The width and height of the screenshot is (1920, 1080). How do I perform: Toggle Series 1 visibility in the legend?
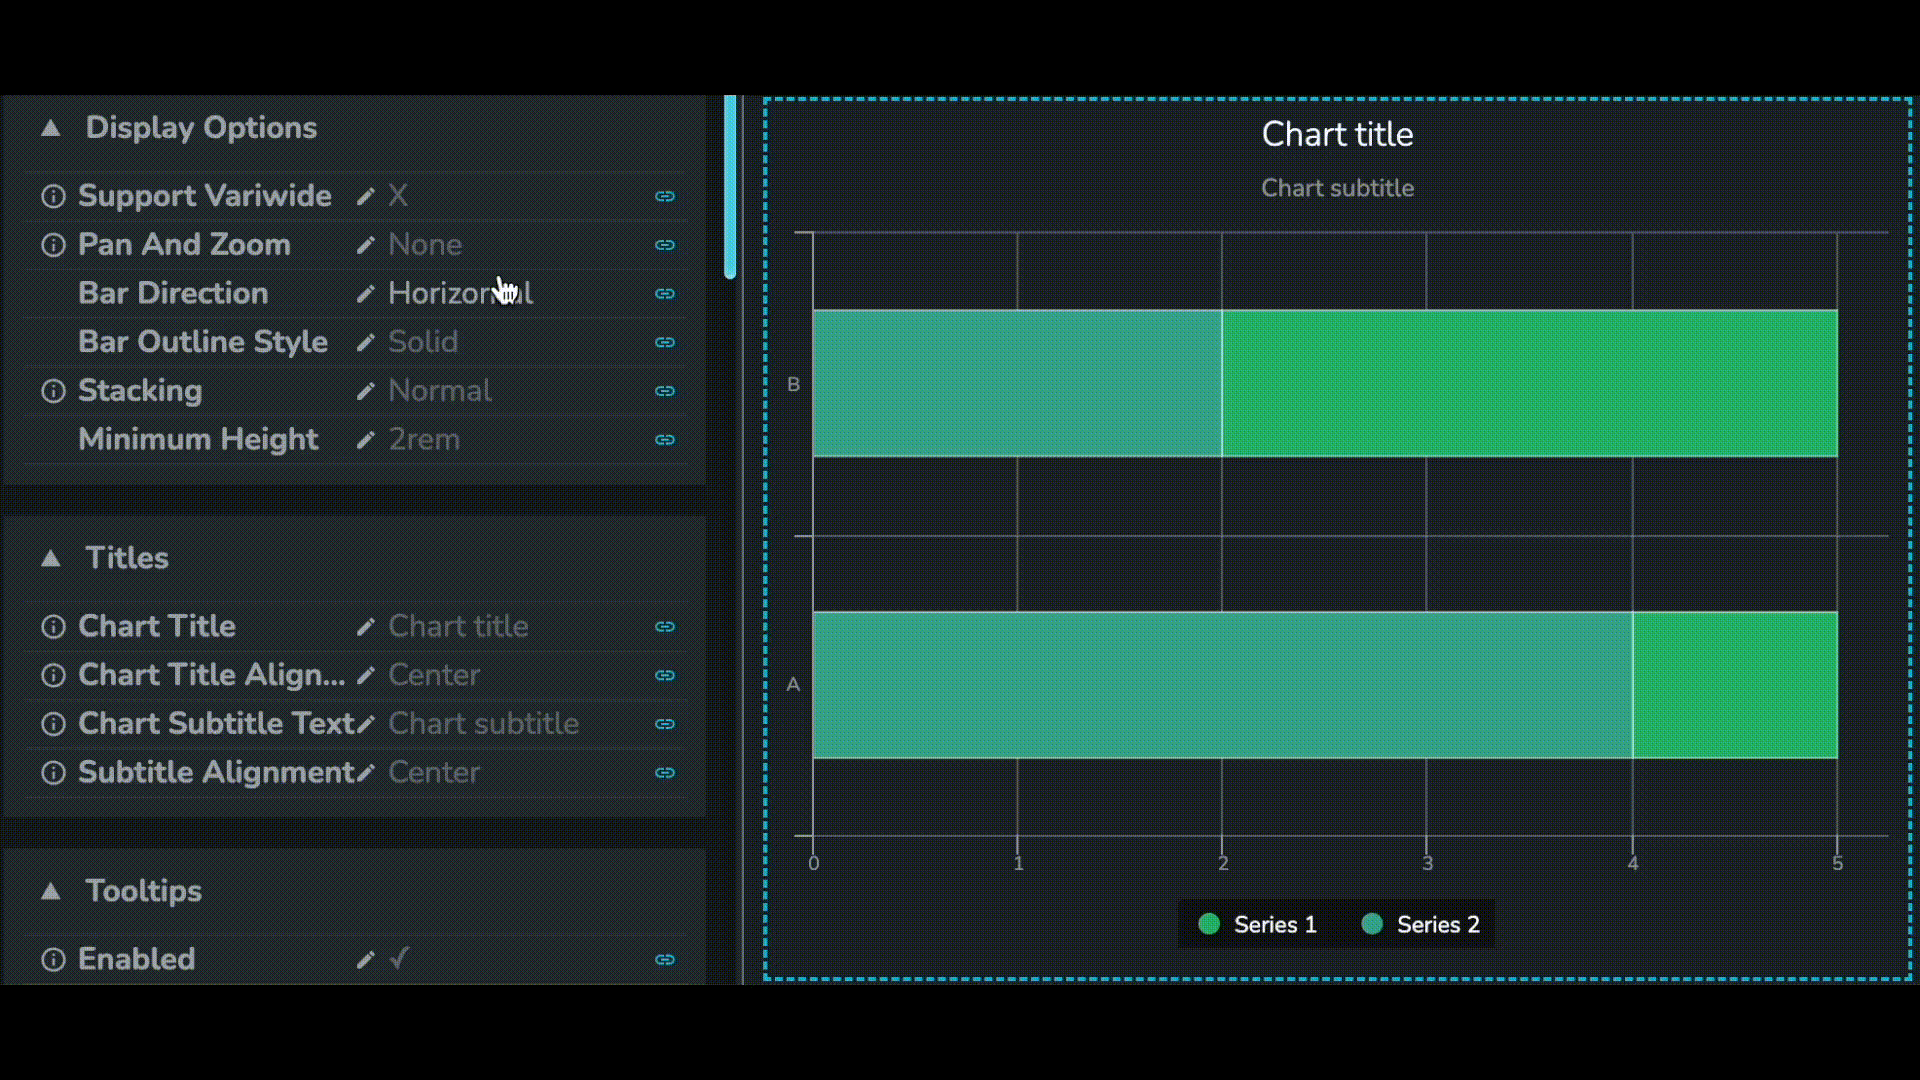[x=1258, y=925]
